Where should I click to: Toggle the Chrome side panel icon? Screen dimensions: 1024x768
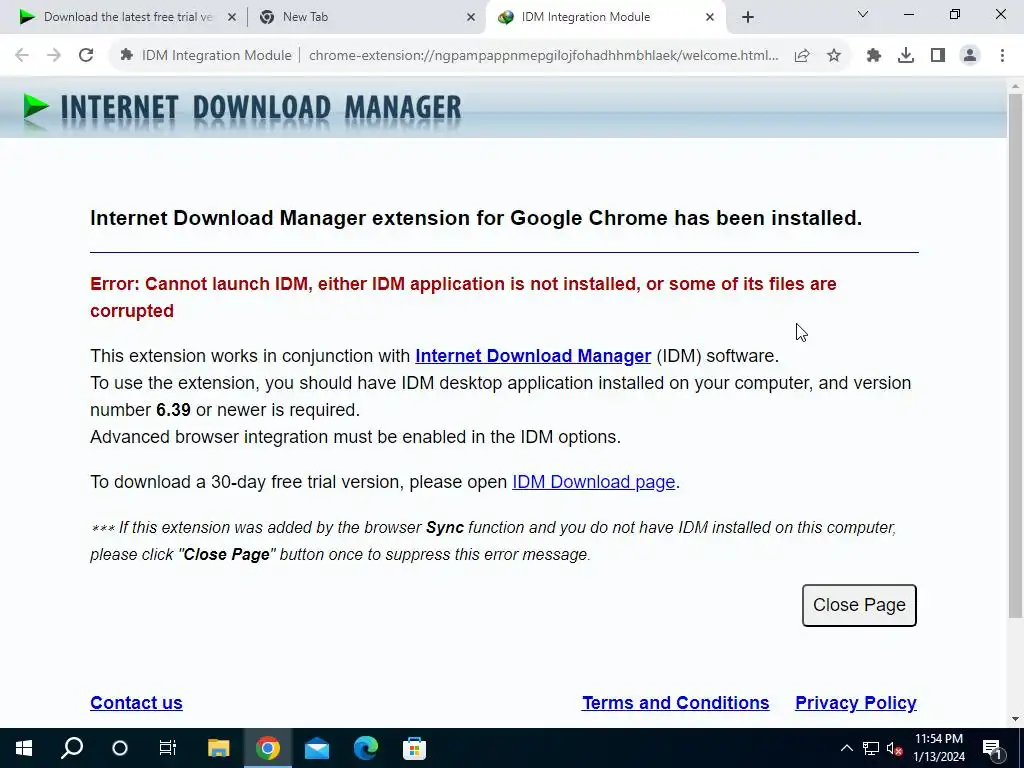(938, 56)
